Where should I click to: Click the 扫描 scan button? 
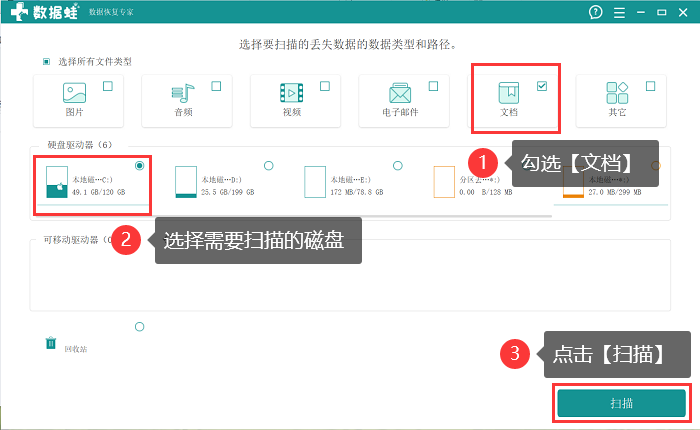[621, 403]
